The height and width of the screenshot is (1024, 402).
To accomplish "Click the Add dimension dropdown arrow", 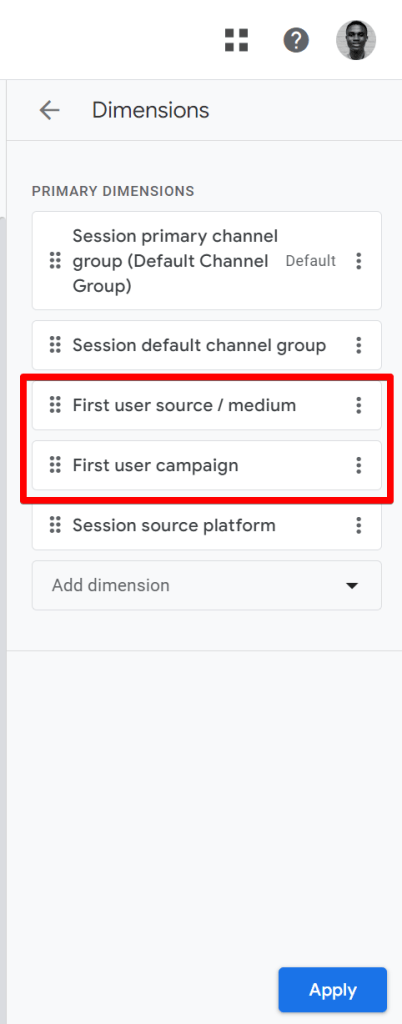I will pyautogui.click(x=352, y=586).
